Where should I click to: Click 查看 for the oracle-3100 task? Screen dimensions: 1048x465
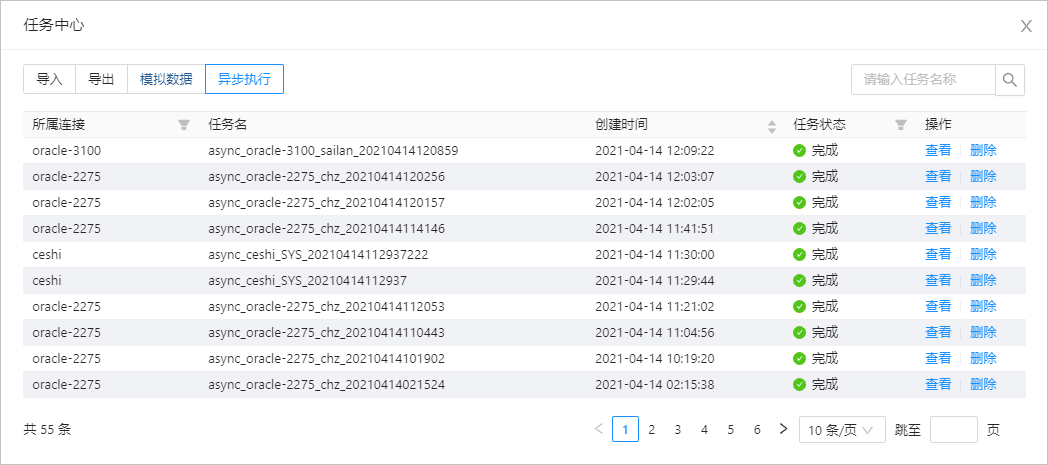[x=938, y=150]
